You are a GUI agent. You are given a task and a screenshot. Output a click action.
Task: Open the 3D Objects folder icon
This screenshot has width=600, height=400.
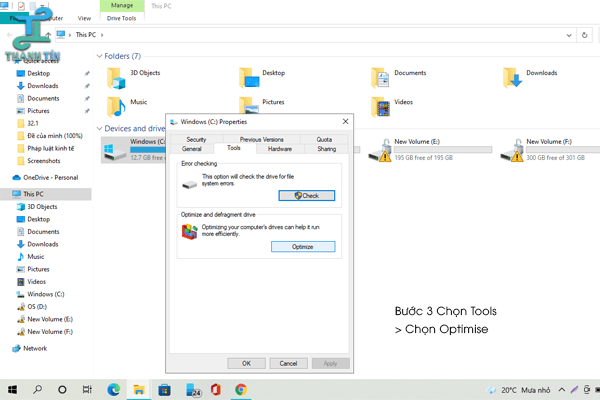116,77
